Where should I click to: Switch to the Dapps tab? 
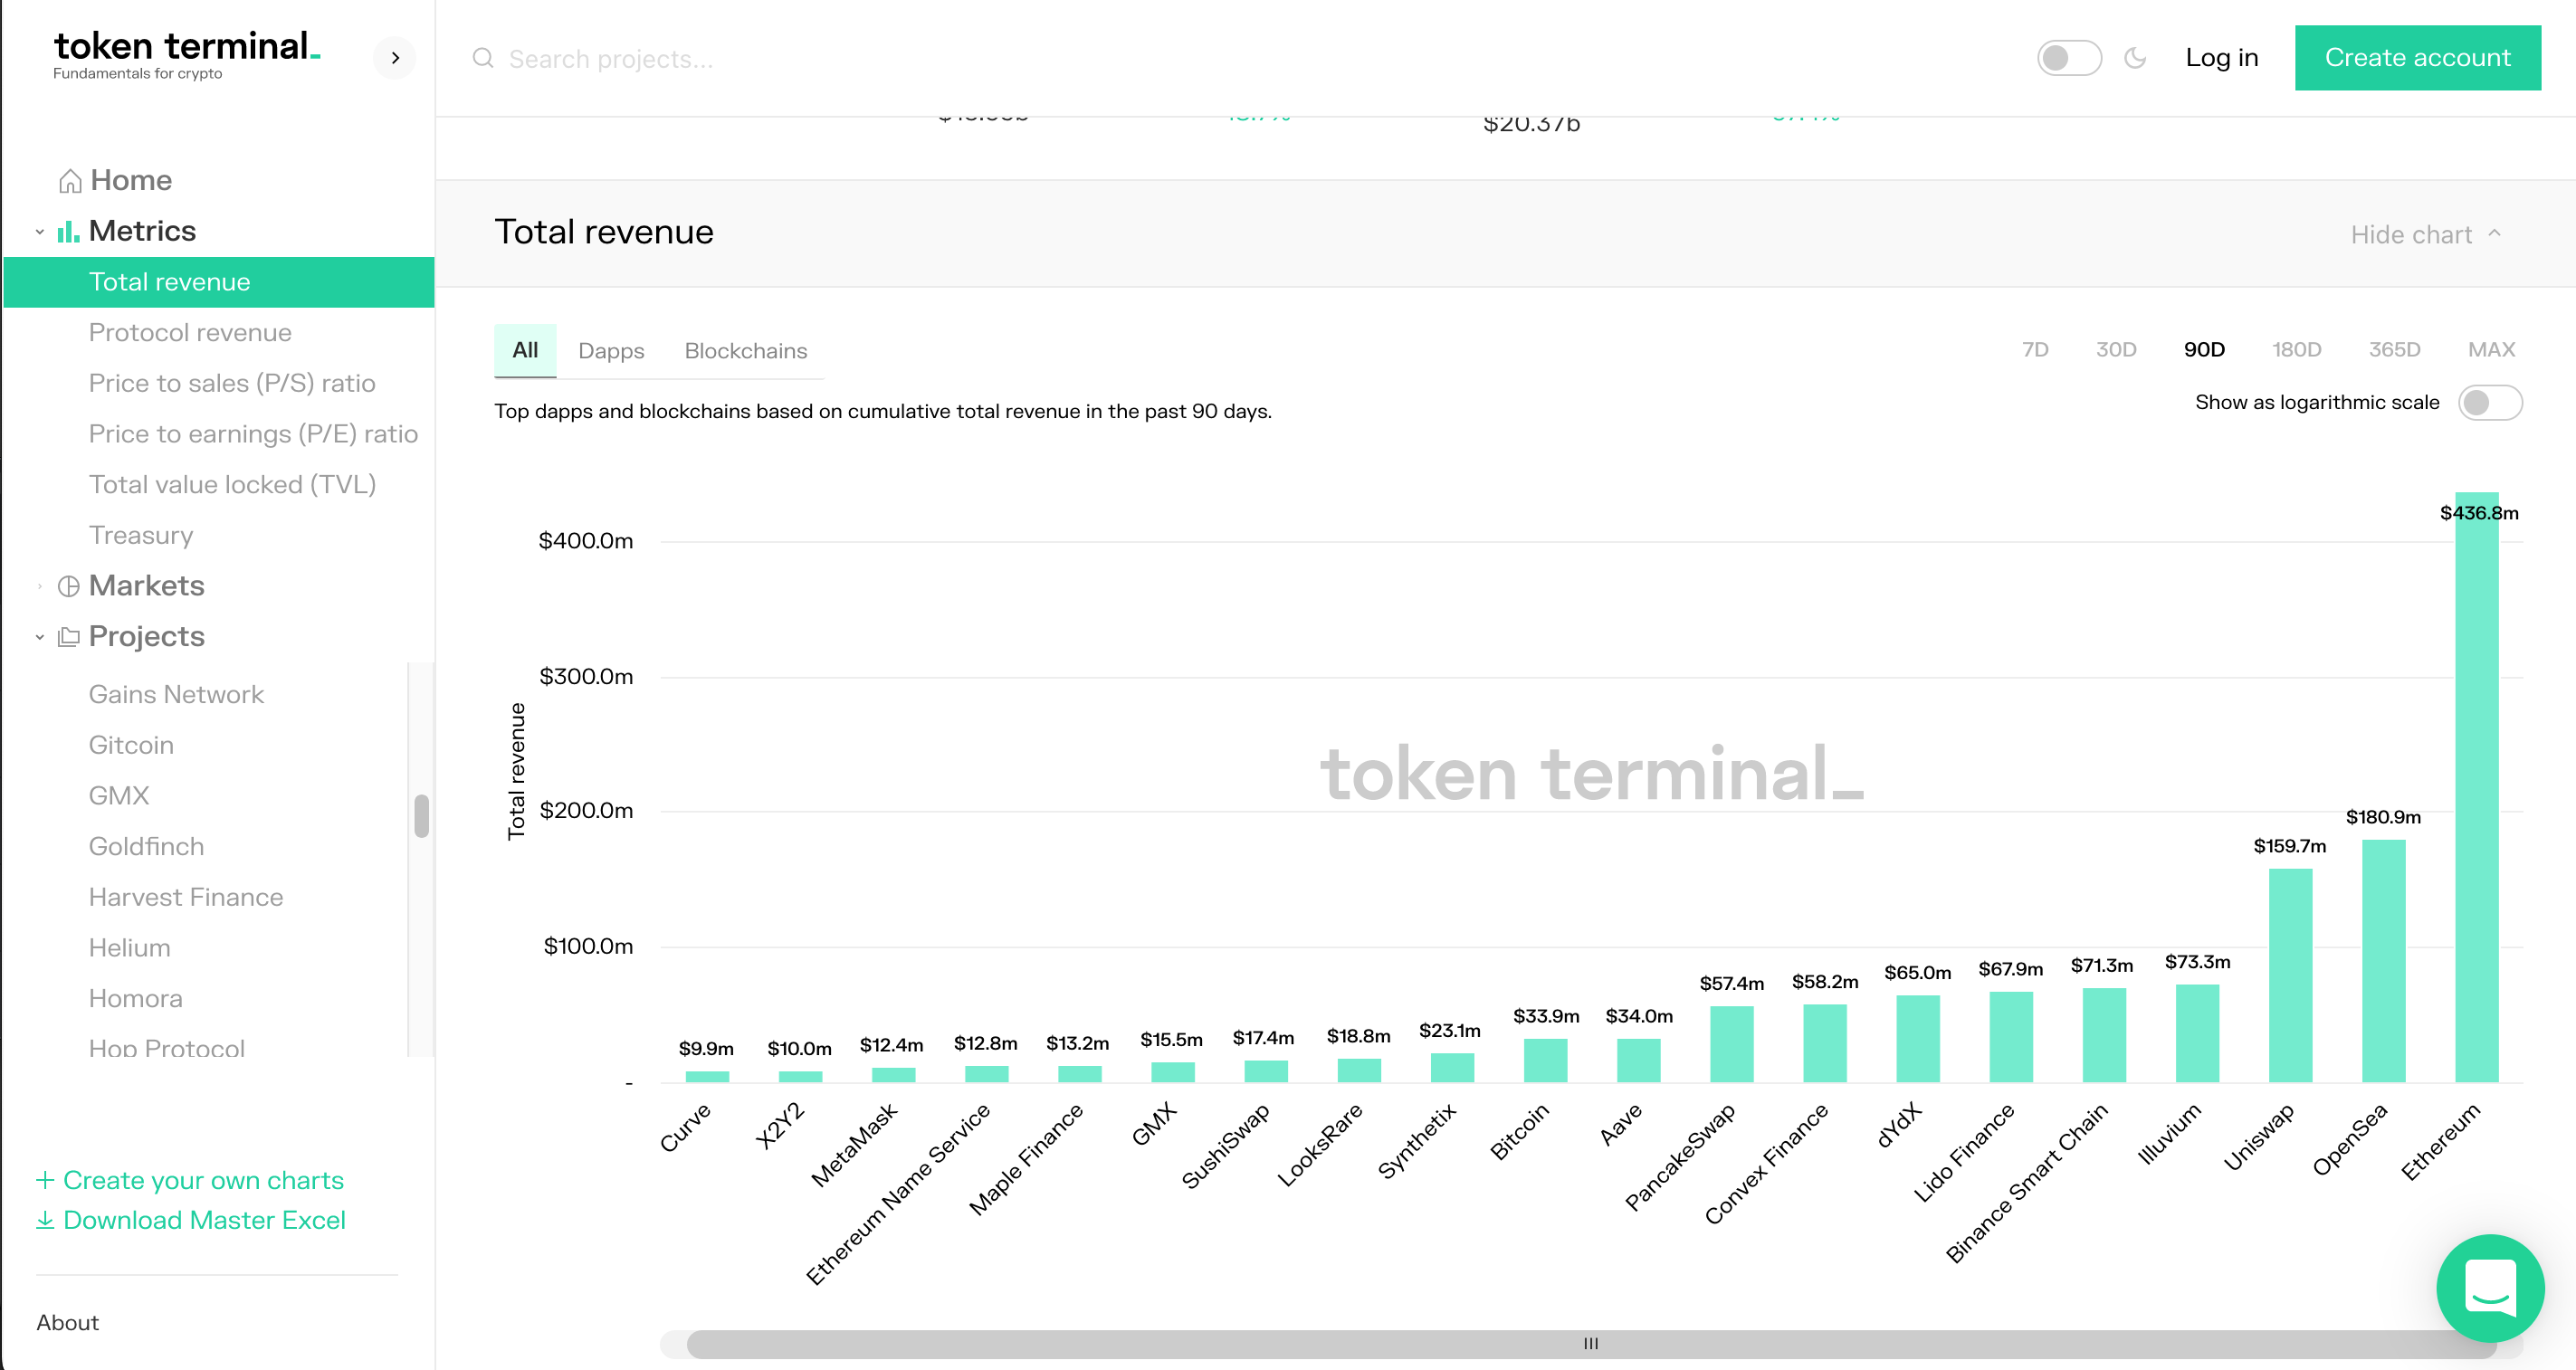click(x=611, y=351)
